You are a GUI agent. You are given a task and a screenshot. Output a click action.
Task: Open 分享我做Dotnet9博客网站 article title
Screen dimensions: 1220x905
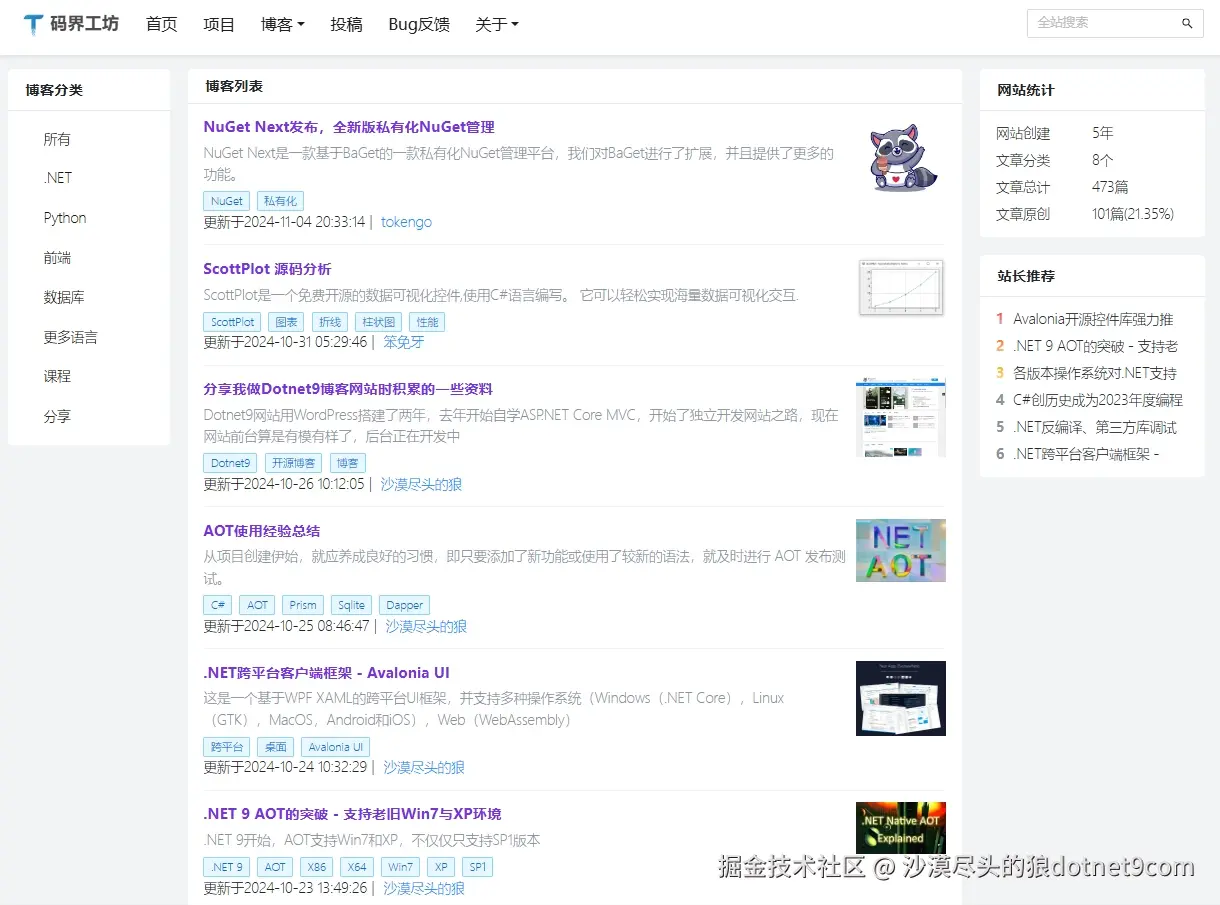click(x=348, y=389)
